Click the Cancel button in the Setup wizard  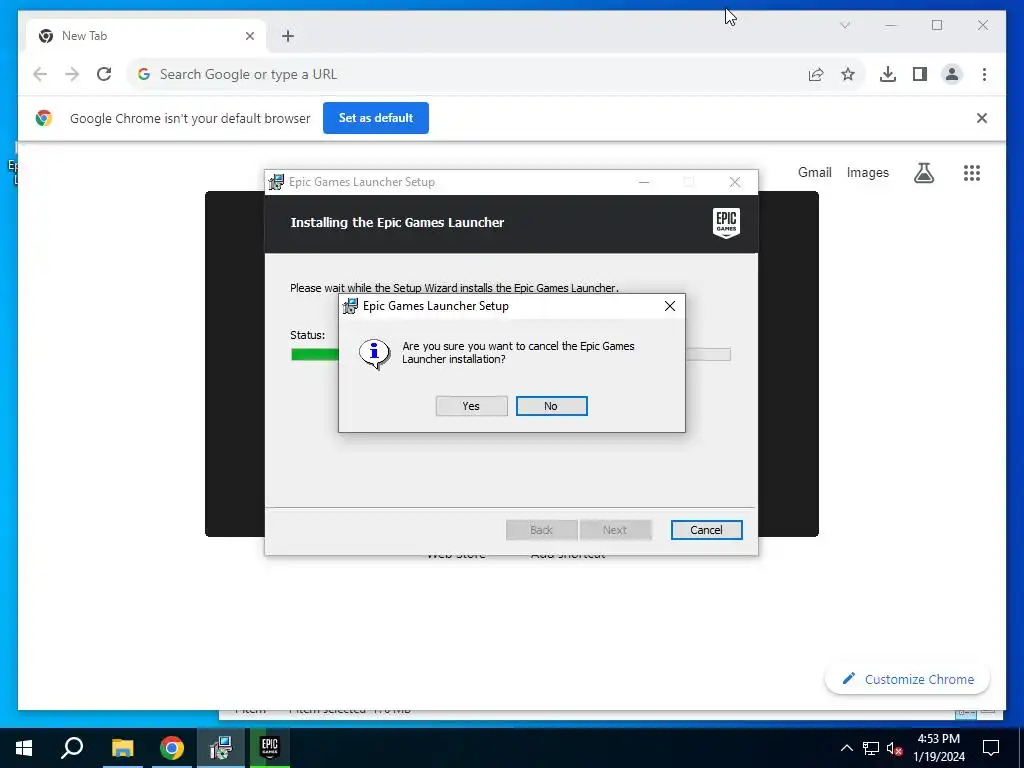[706, 530]
